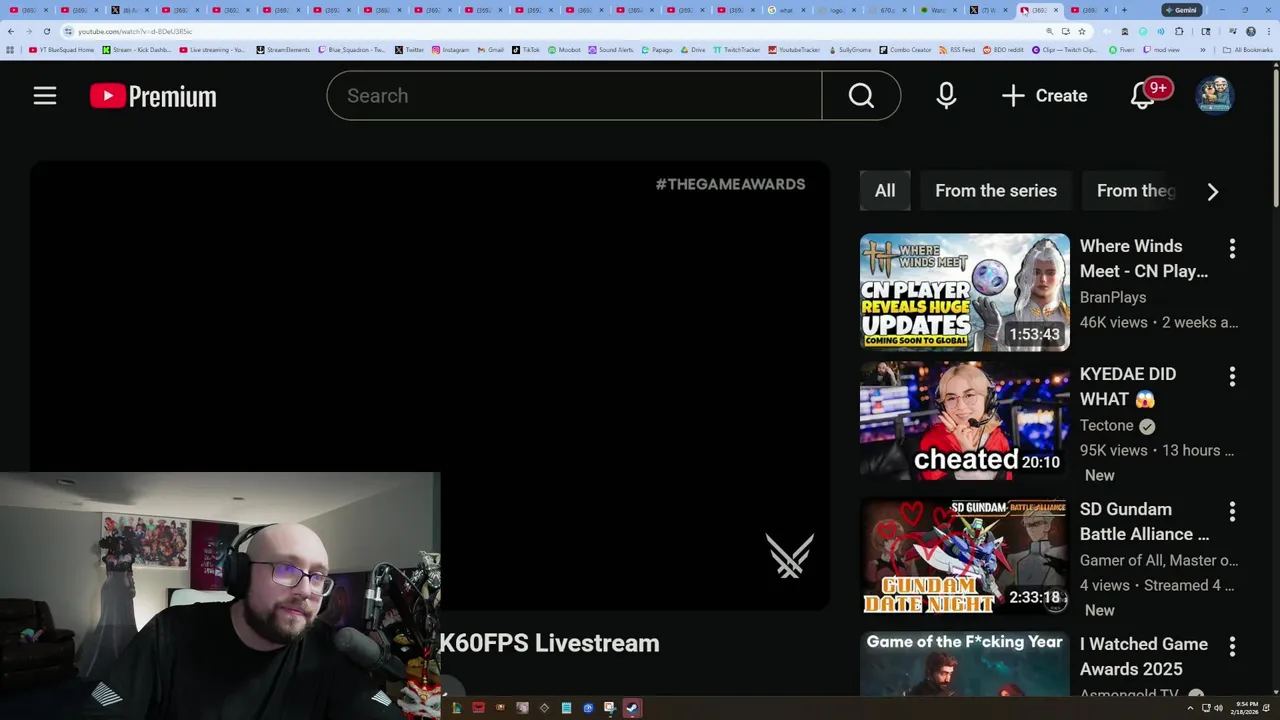Open Gemini button in Chrome

point(1182,10)
